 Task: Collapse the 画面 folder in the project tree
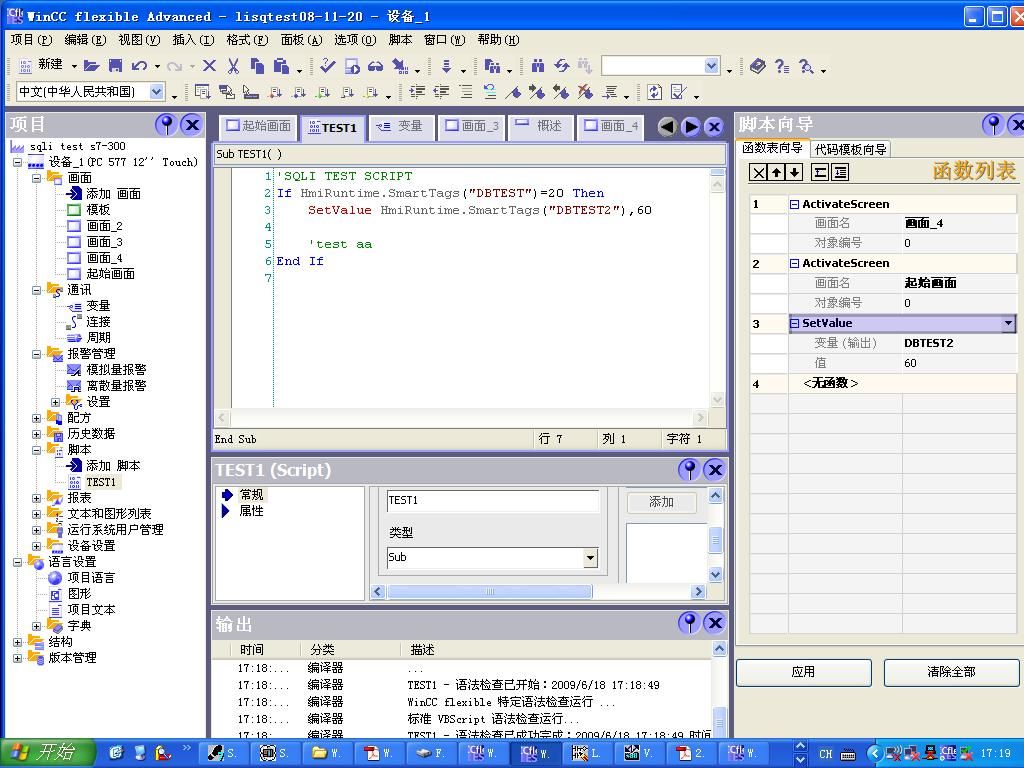click(x=37, y=178)
